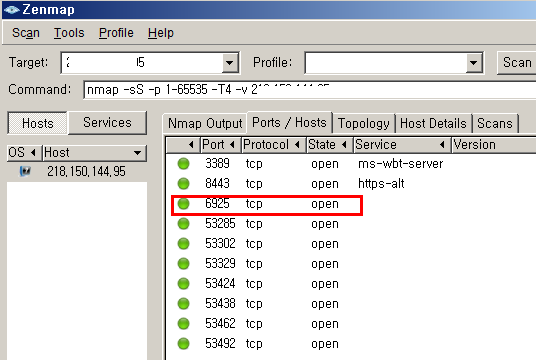The height and width of the screenshot is (360, 536).
Task: Open the Tools menu
Action: 69,33
